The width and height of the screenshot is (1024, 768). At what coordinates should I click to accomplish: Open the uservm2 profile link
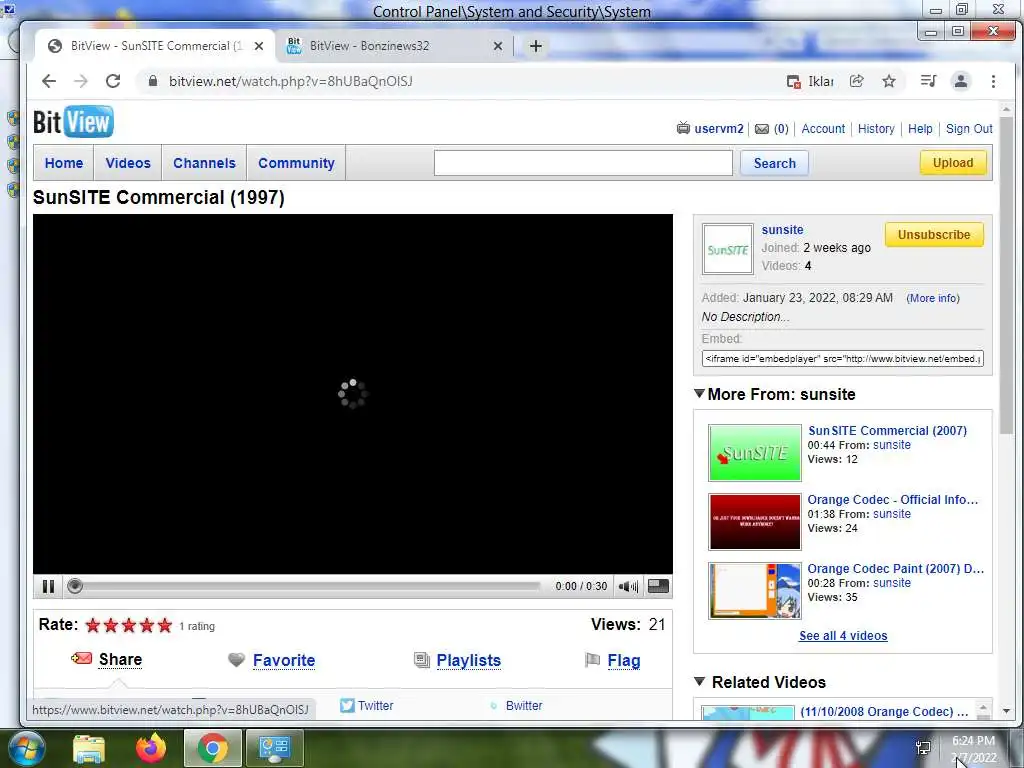(719, 129)
